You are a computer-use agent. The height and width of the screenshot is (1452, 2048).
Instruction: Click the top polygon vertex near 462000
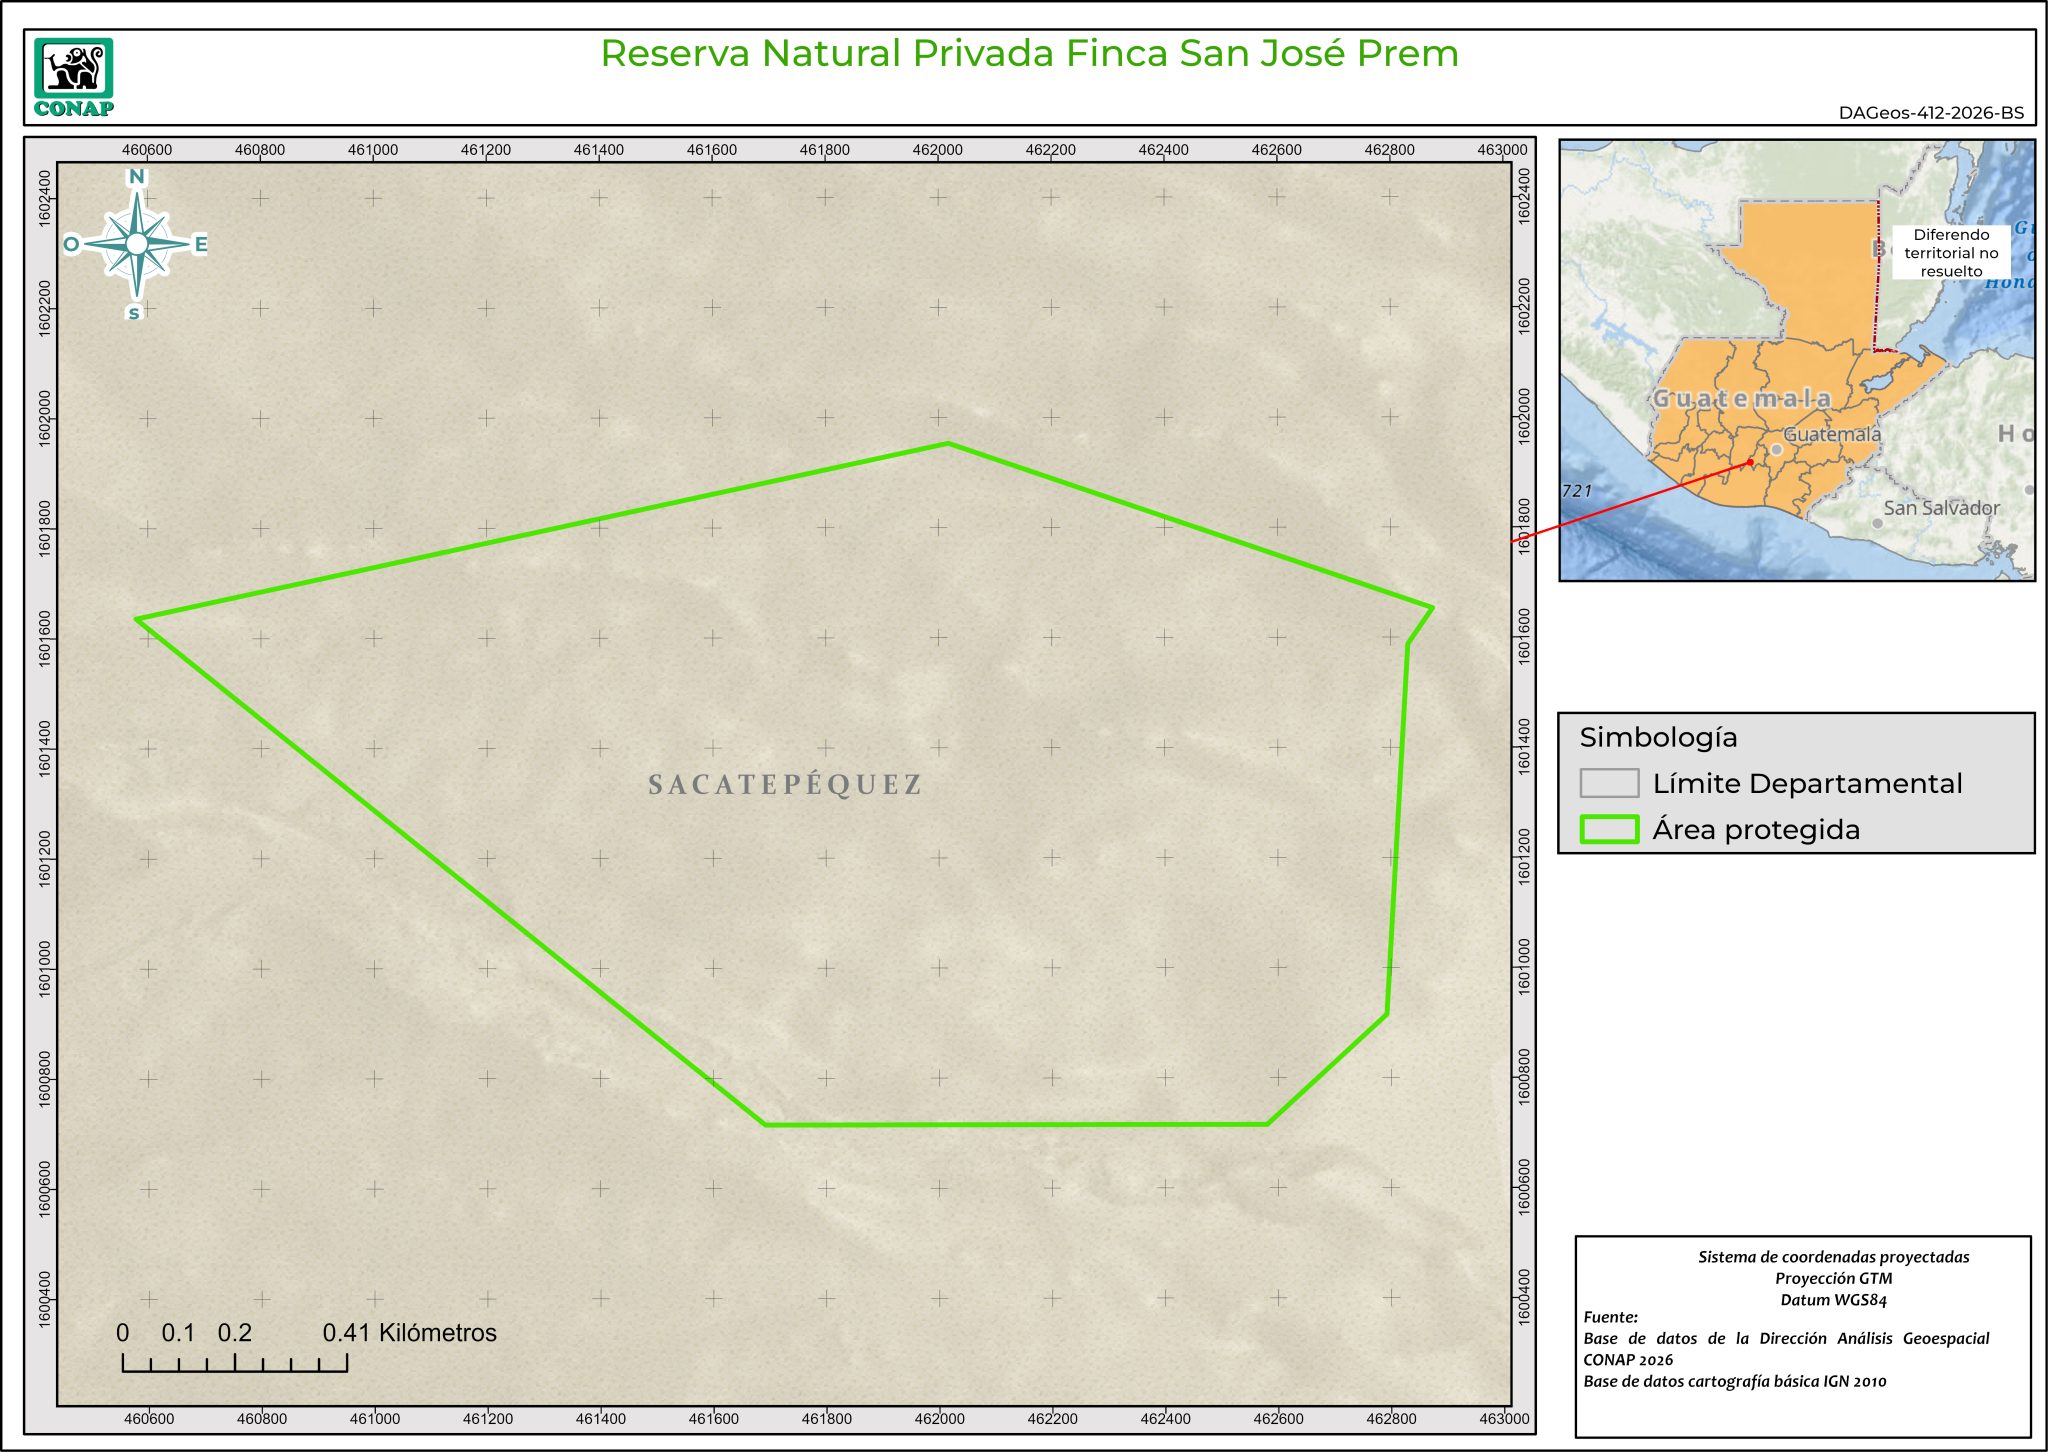pyautogui.click(x=948, y=443)
